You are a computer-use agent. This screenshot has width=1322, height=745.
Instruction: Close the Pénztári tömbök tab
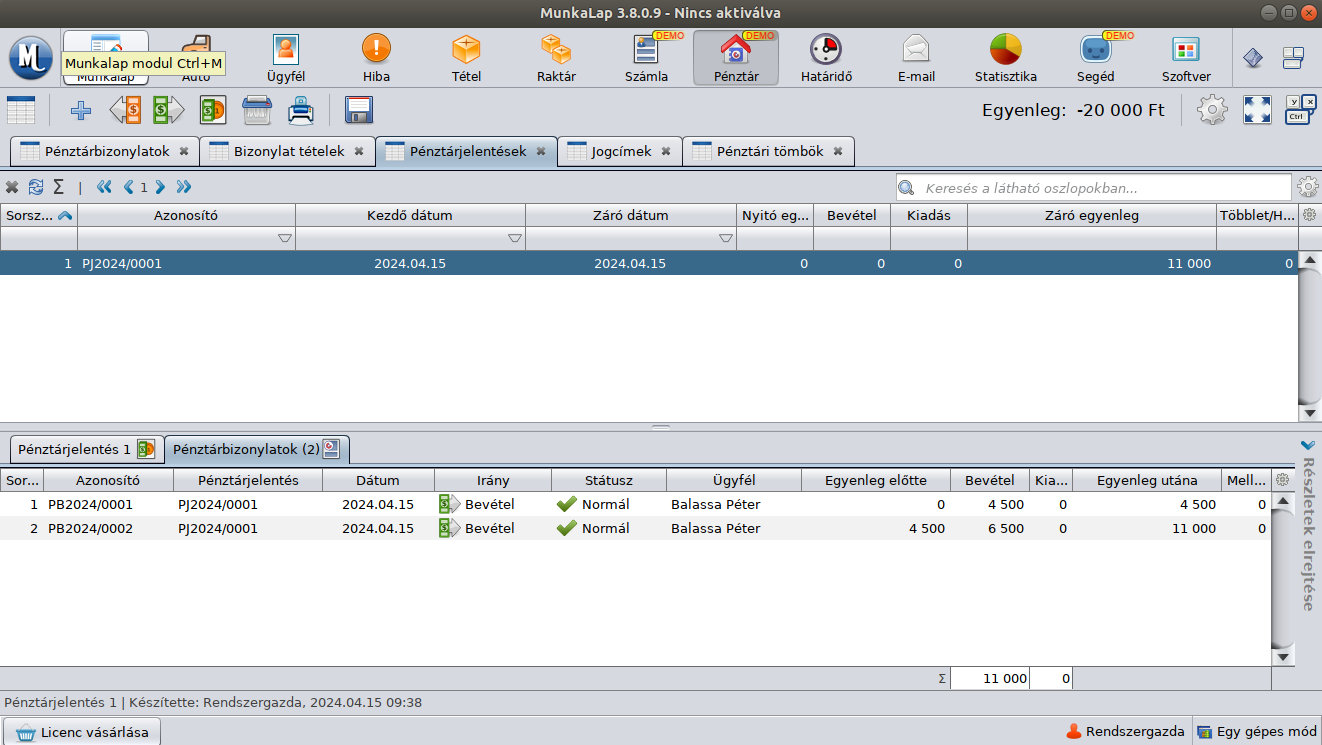tap(838, 152)
